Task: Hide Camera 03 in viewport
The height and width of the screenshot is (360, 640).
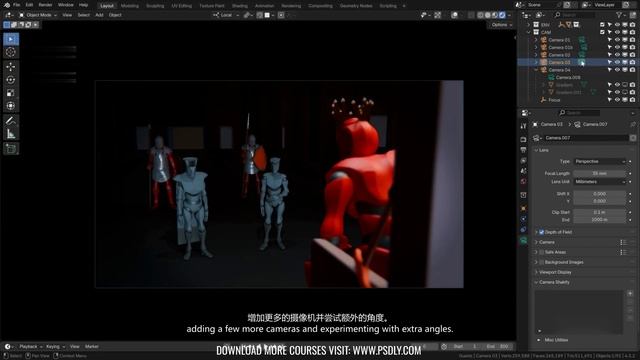Action: click(617, 62)
